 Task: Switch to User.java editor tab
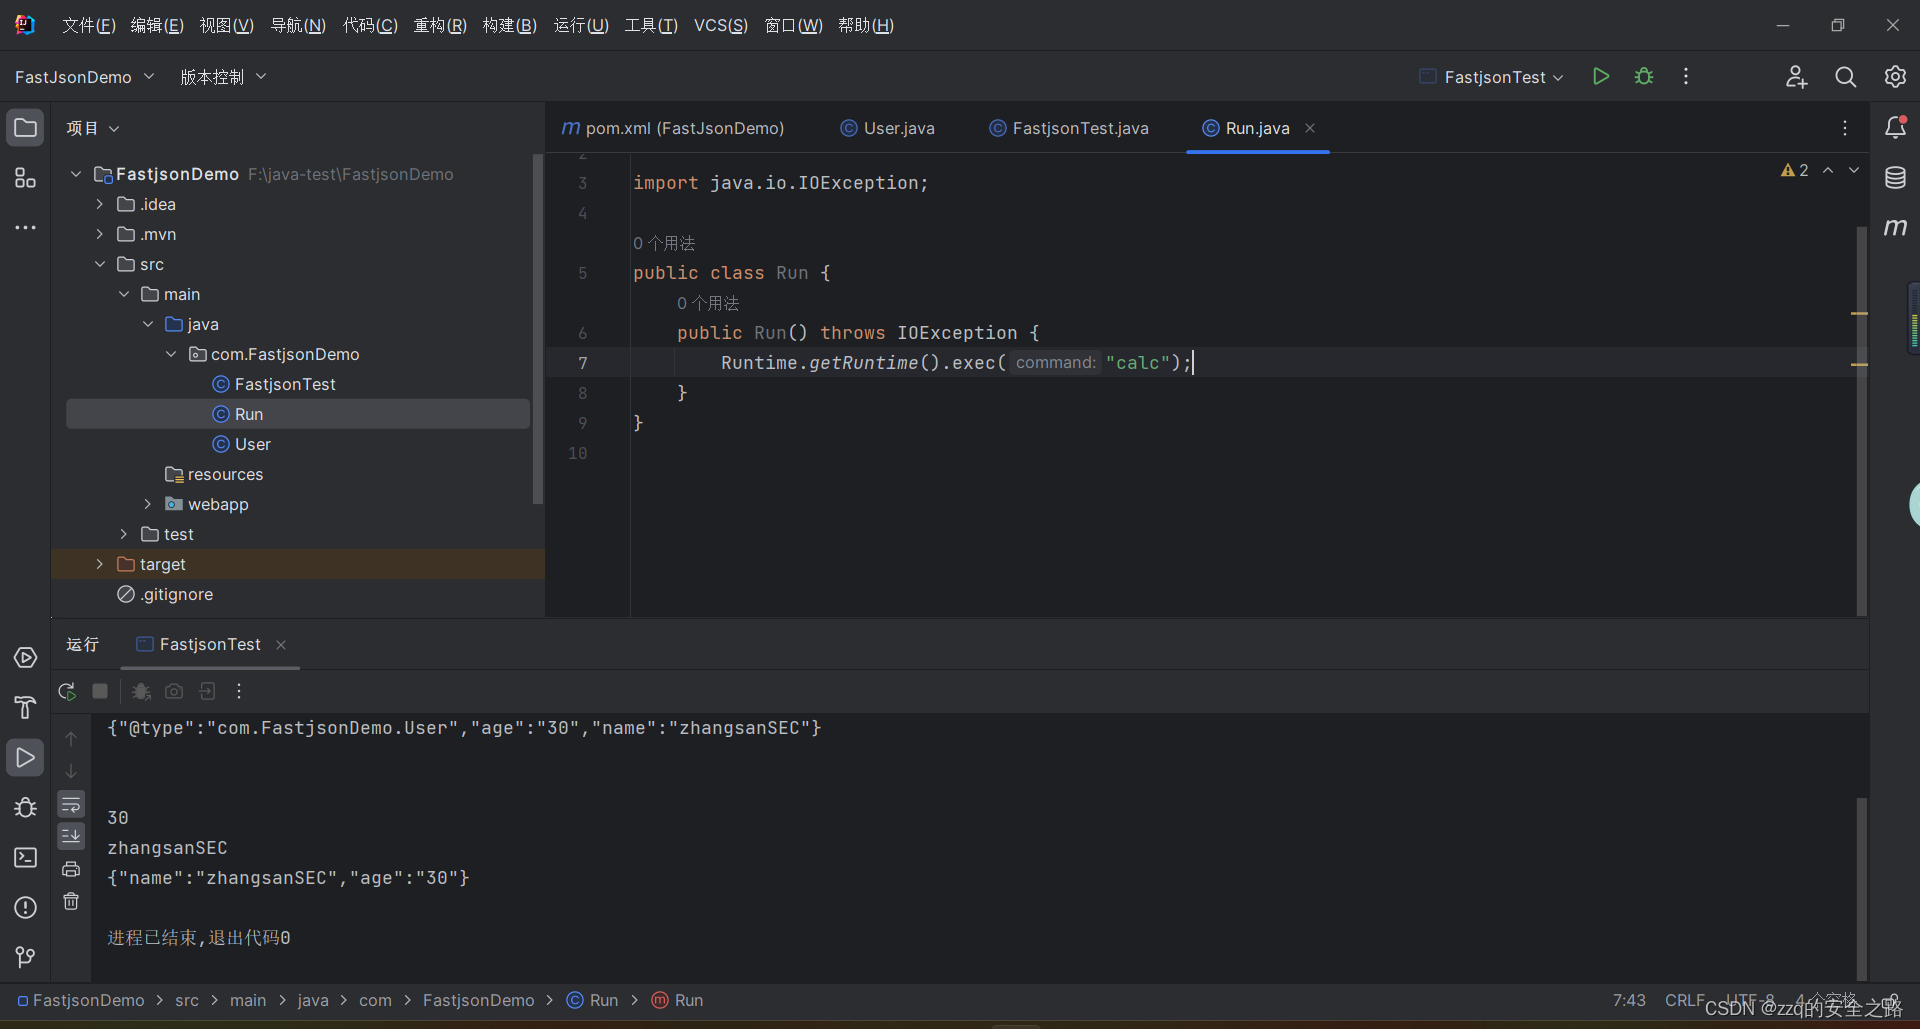click(888, 128)
